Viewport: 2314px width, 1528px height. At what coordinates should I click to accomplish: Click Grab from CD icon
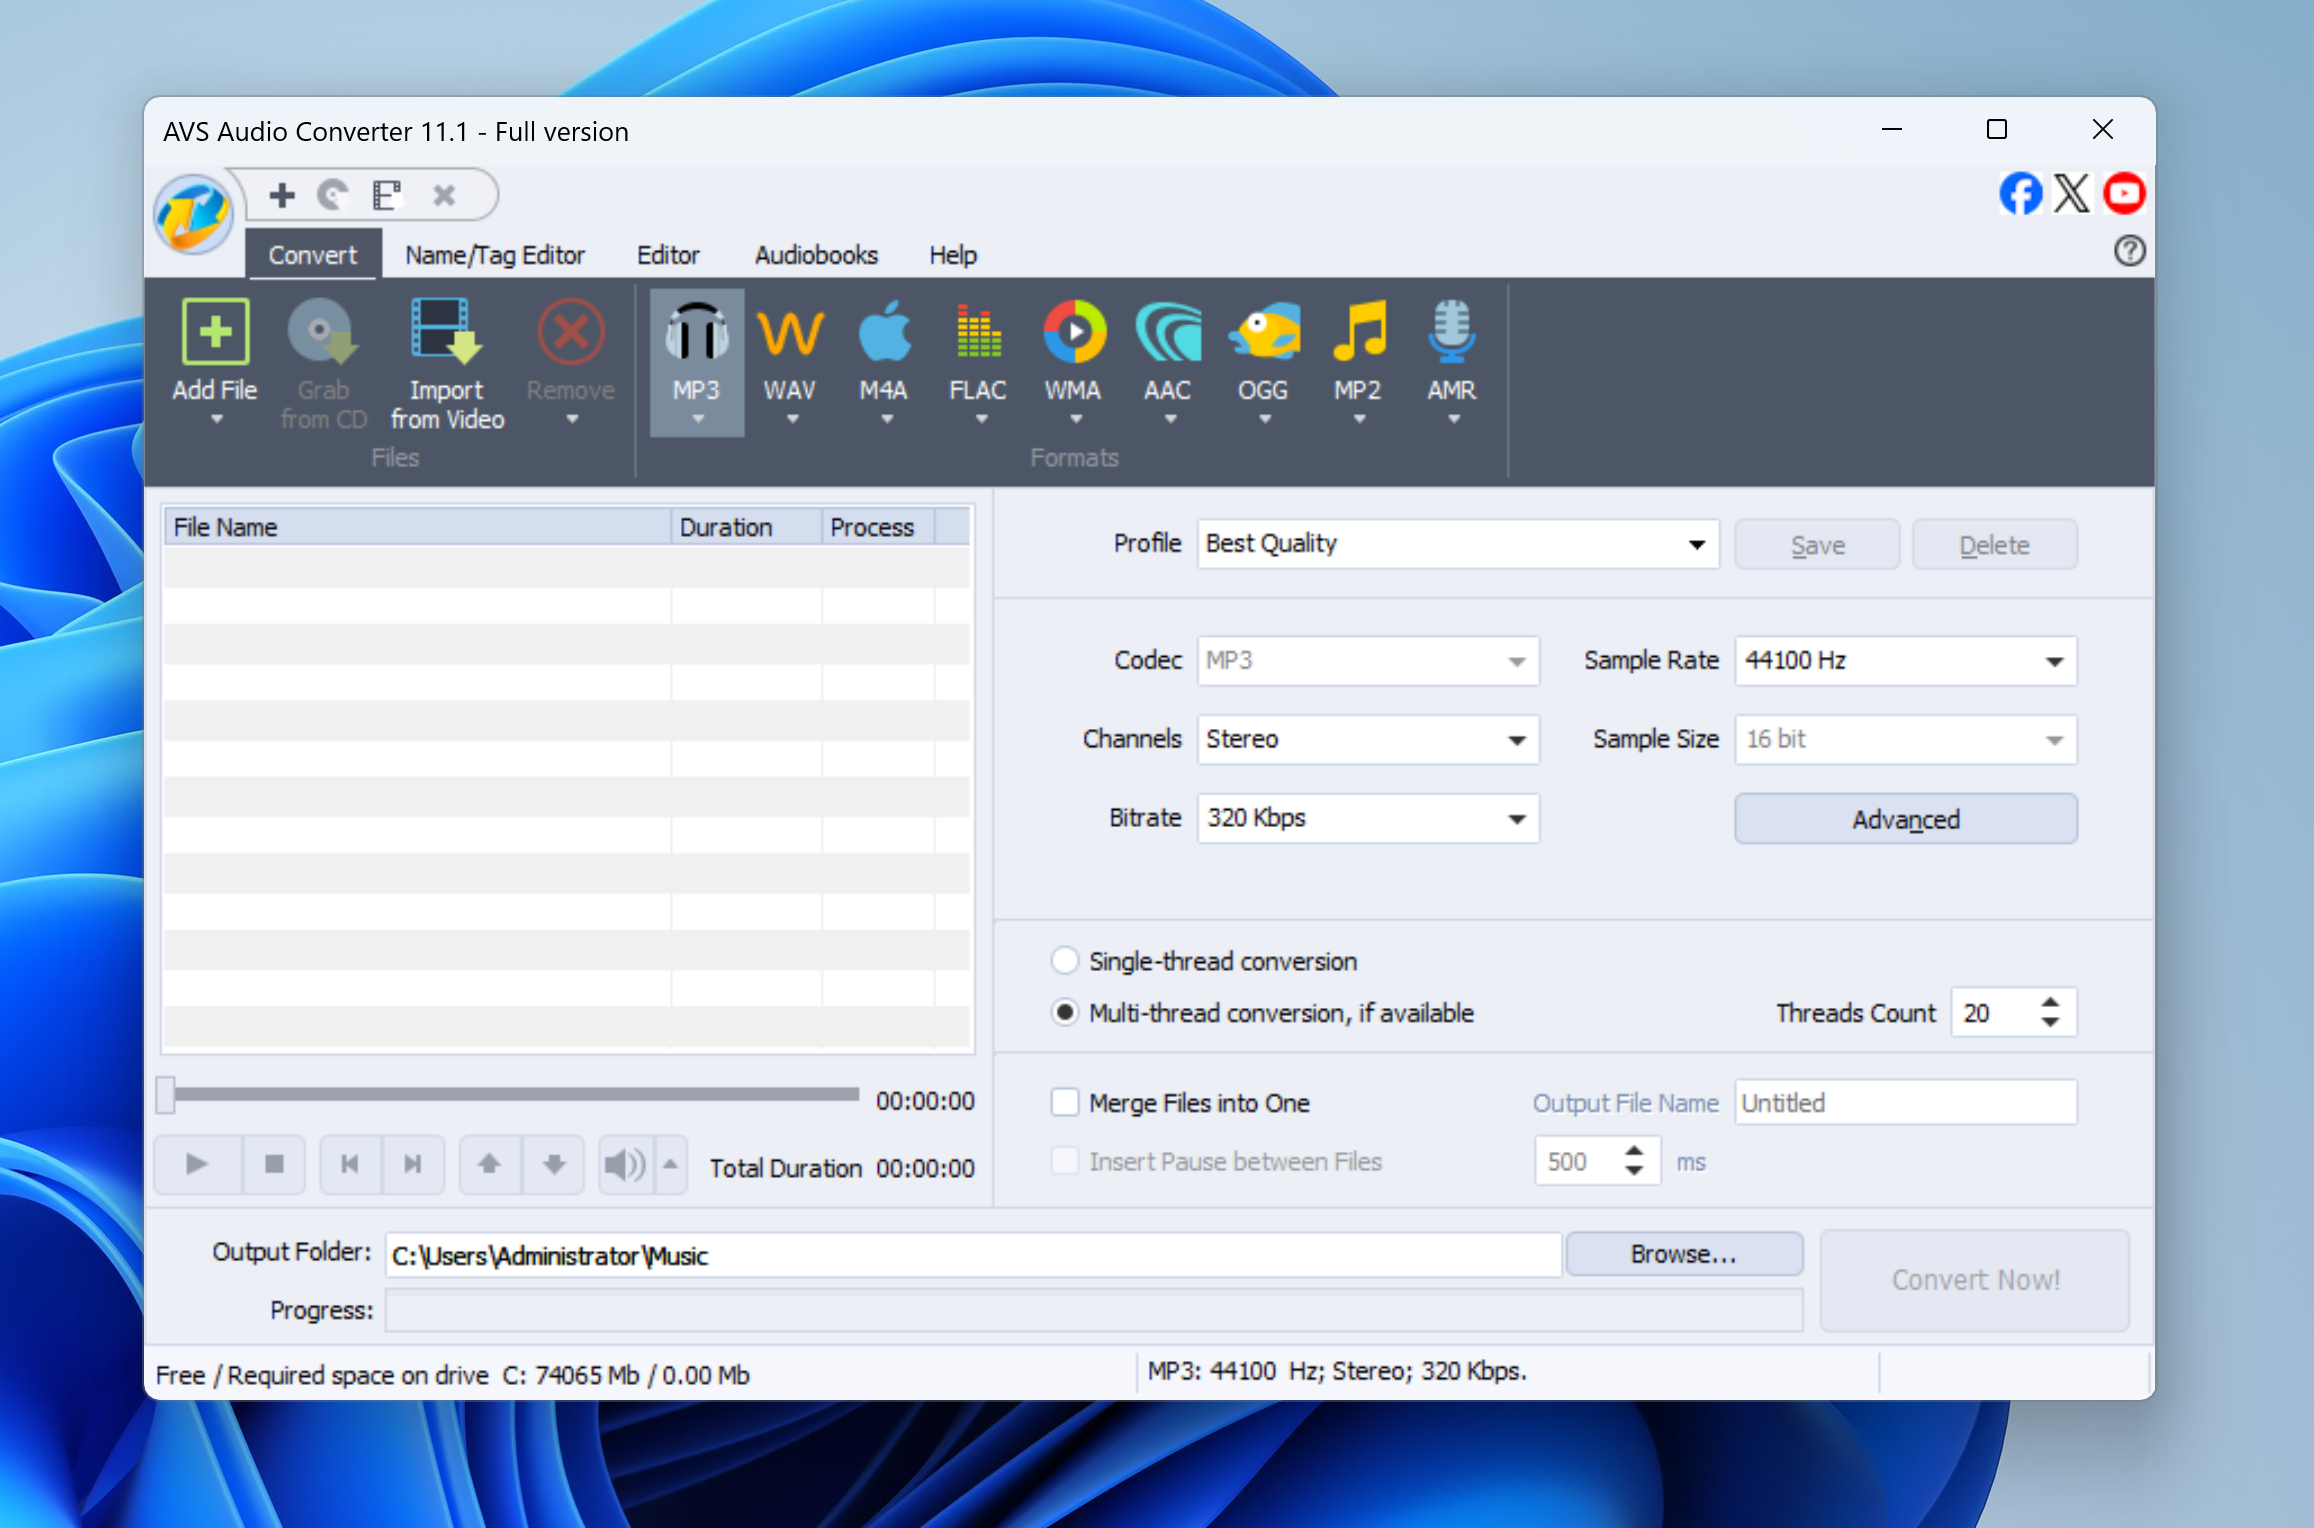coord(322,333)
